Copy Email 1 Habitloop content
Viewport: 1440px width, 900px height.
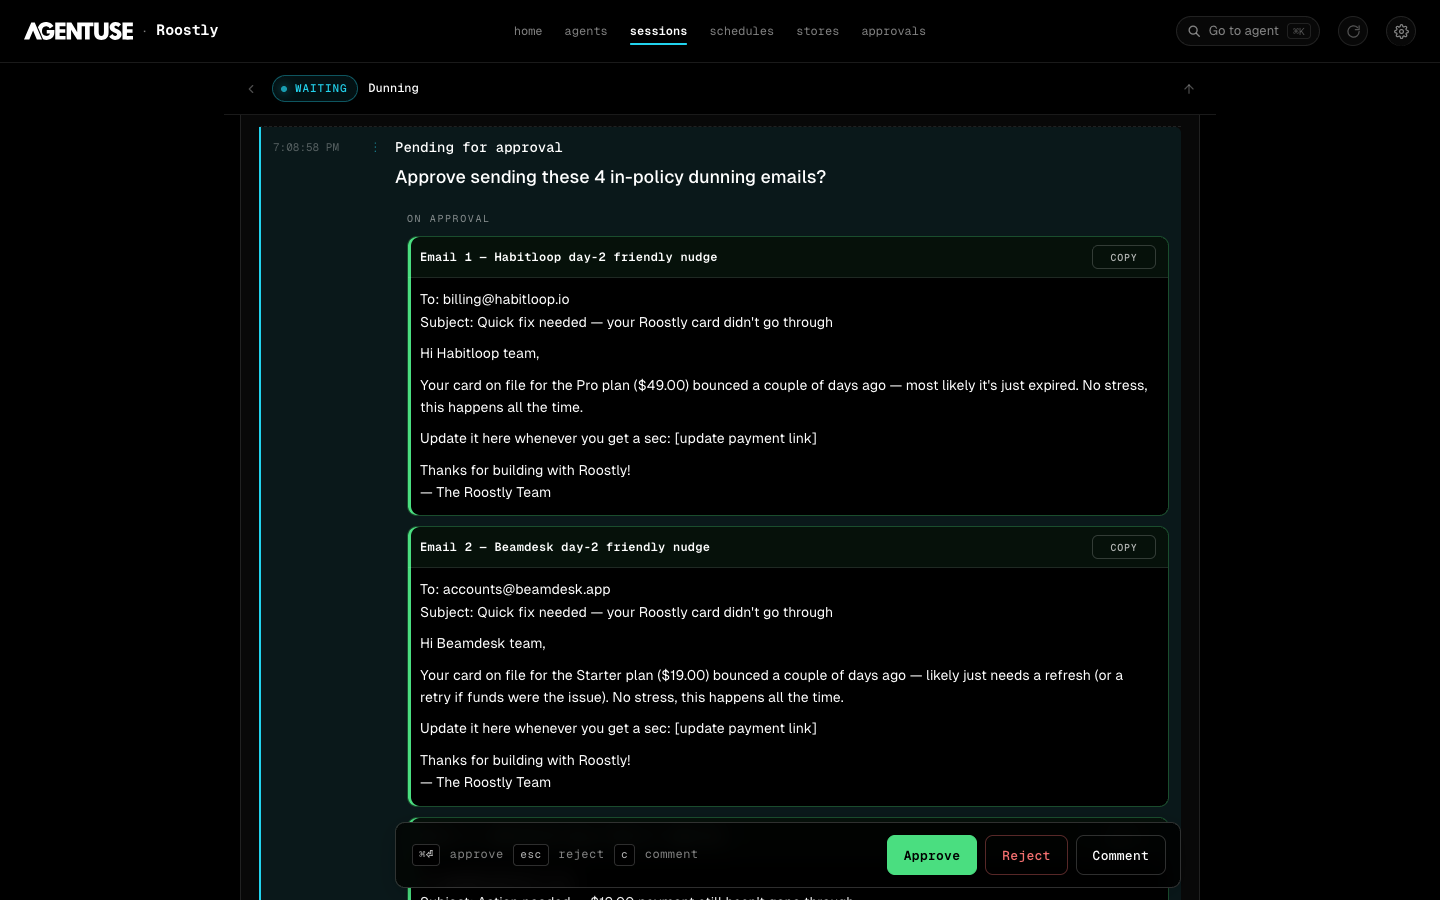[x=1124, y=257]
